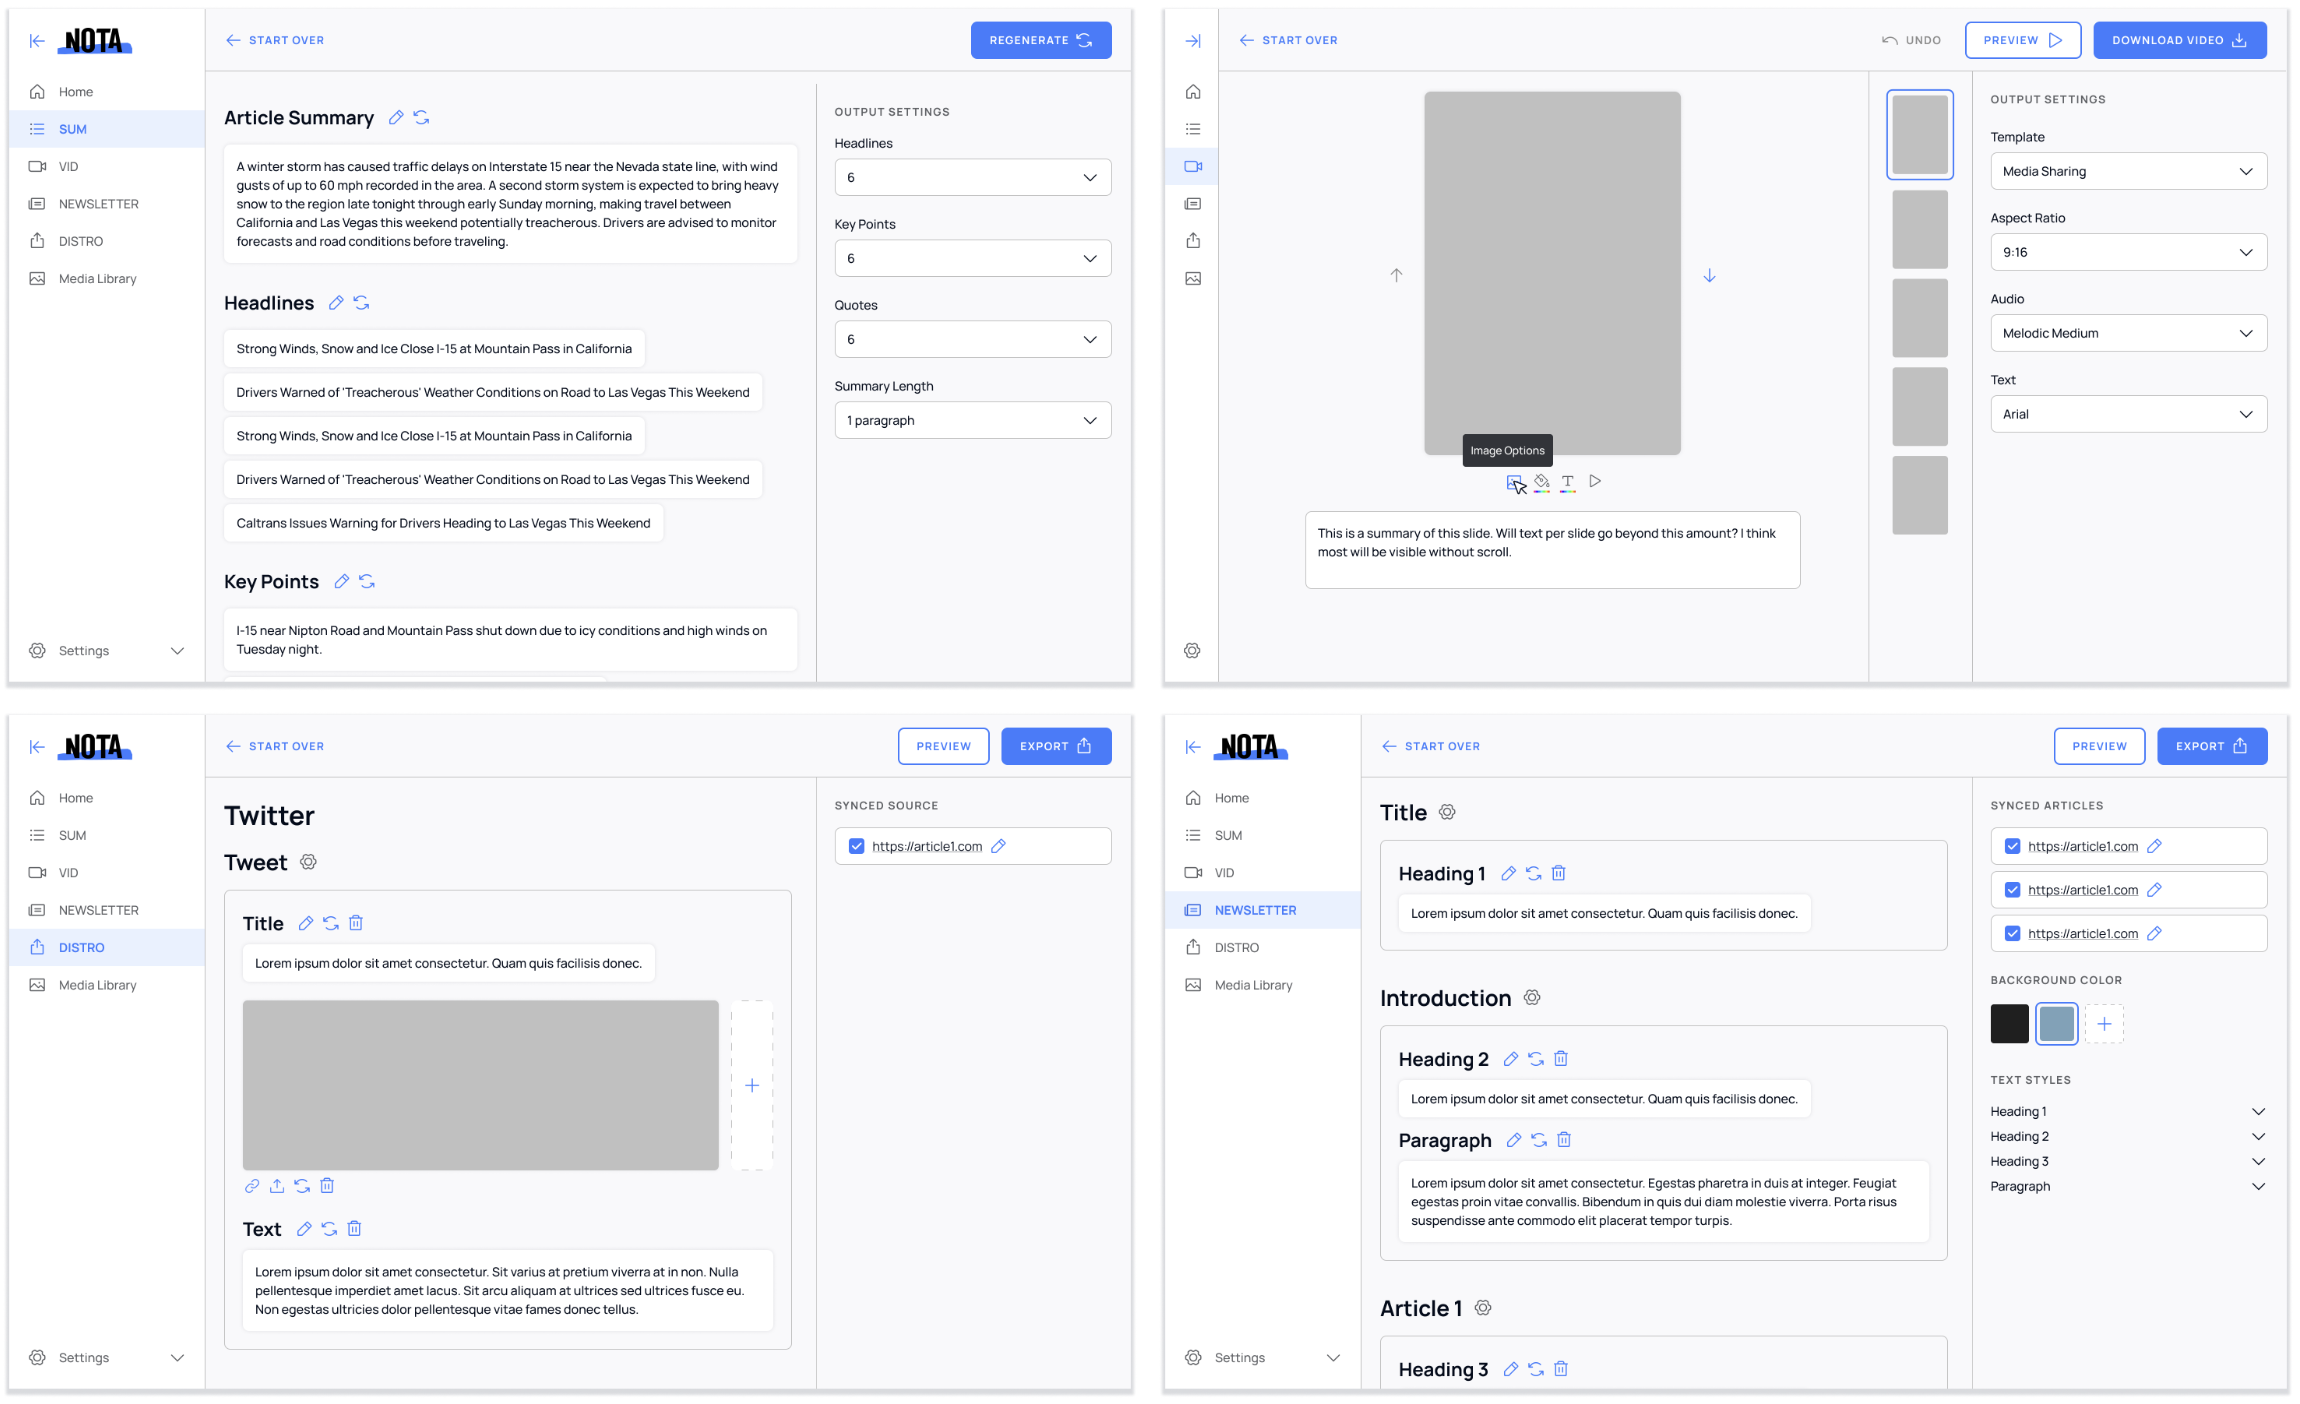The height and width of the screenshot is (1404, 2300).
Task: Open the Summary Length dropdown
Action: [972, 420]
